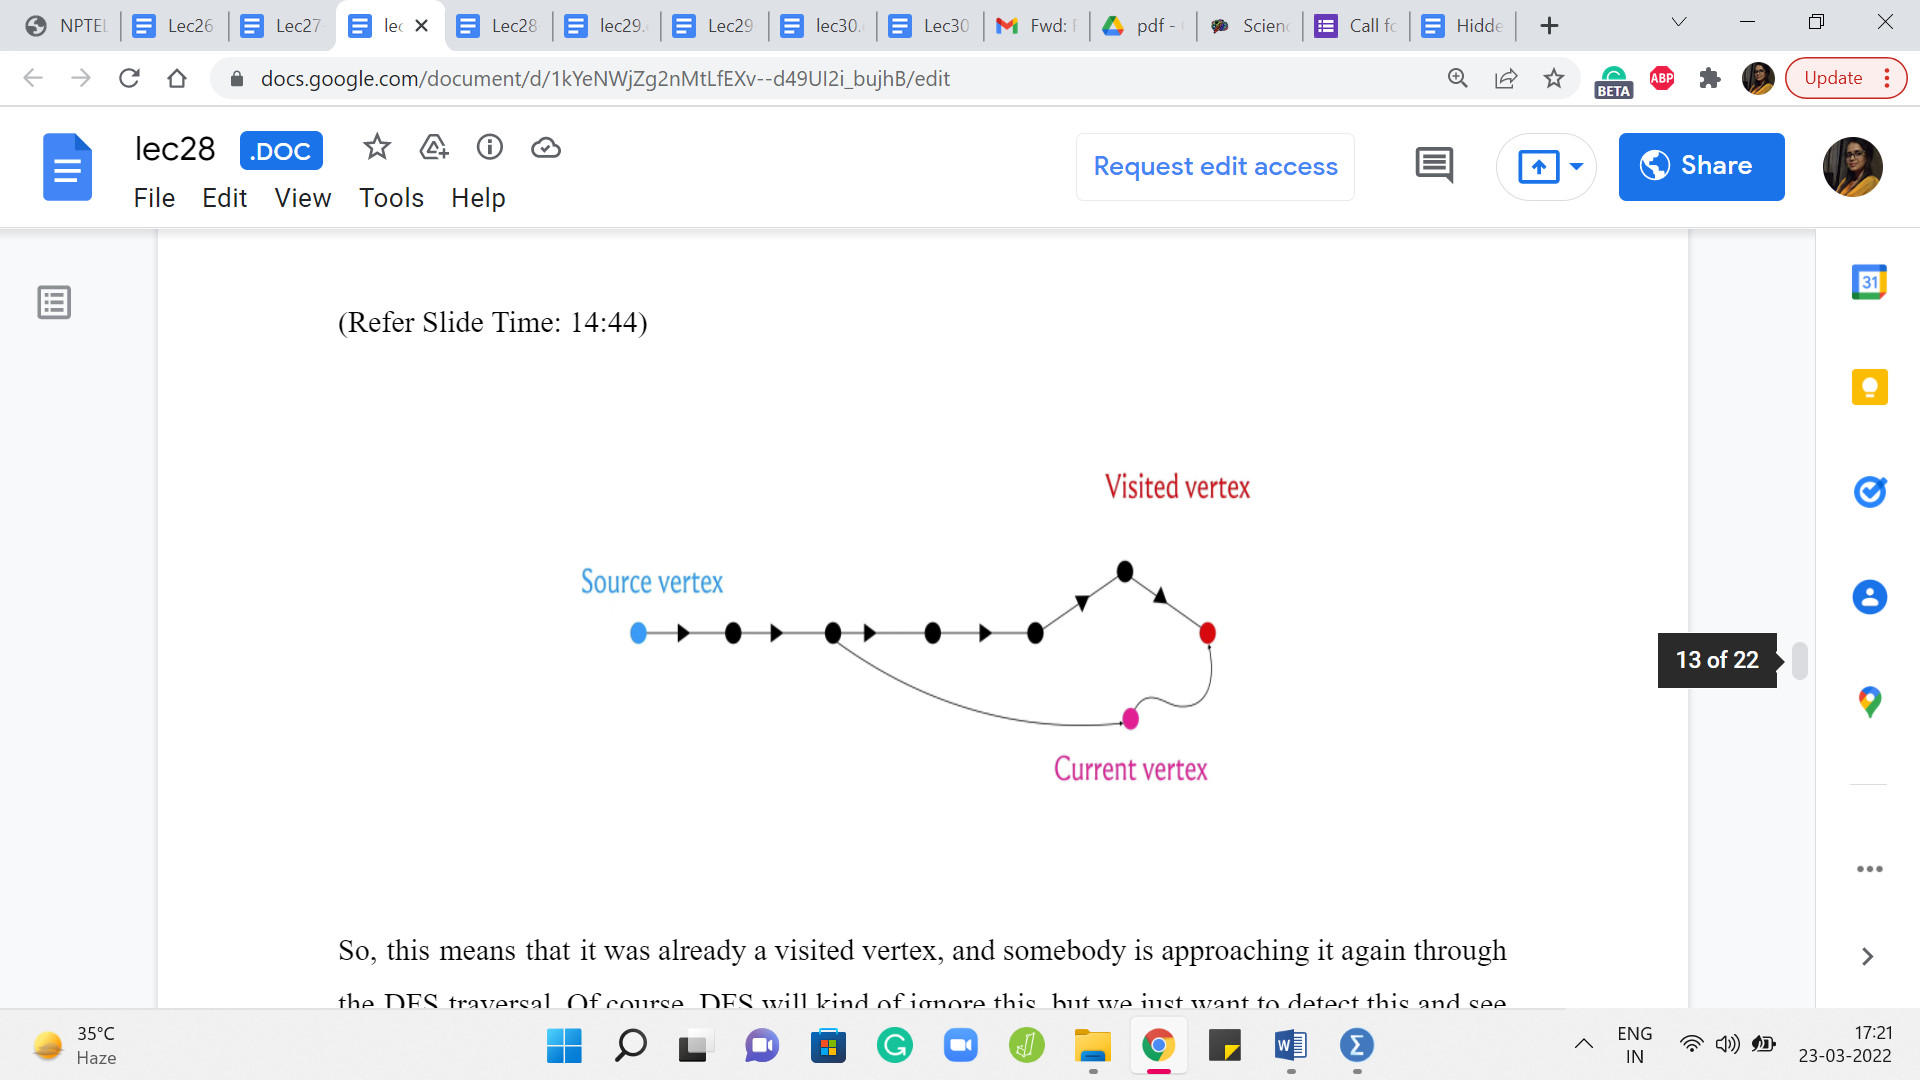Click the page scrollbar thumb

pos(1799,661)
